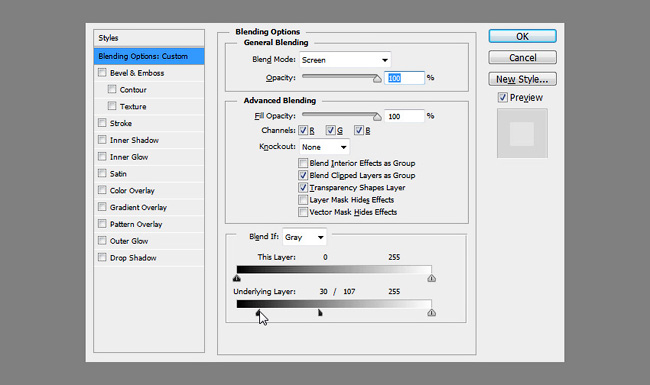Open the Inner Shadow settings row
Screen dimensions: 650x385
(x=149, y=140)
